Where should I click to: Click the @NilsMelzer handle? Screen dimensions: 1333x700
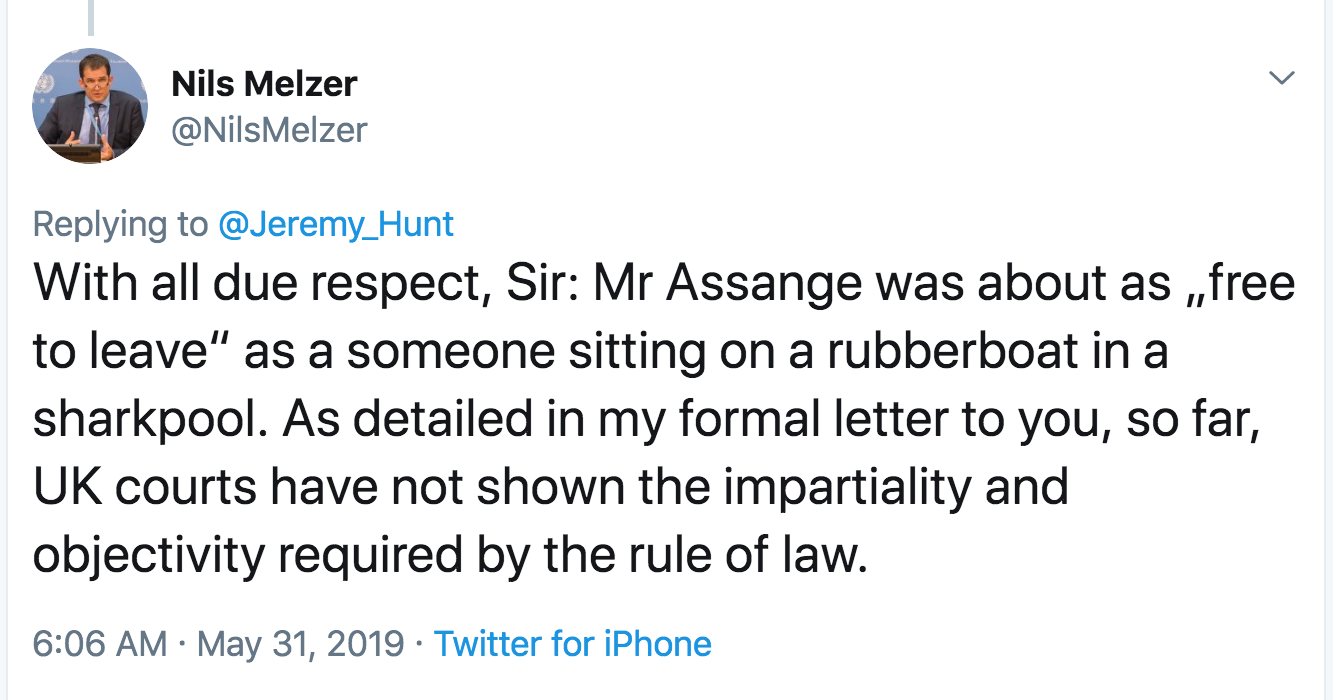click(x=269, y=130)
